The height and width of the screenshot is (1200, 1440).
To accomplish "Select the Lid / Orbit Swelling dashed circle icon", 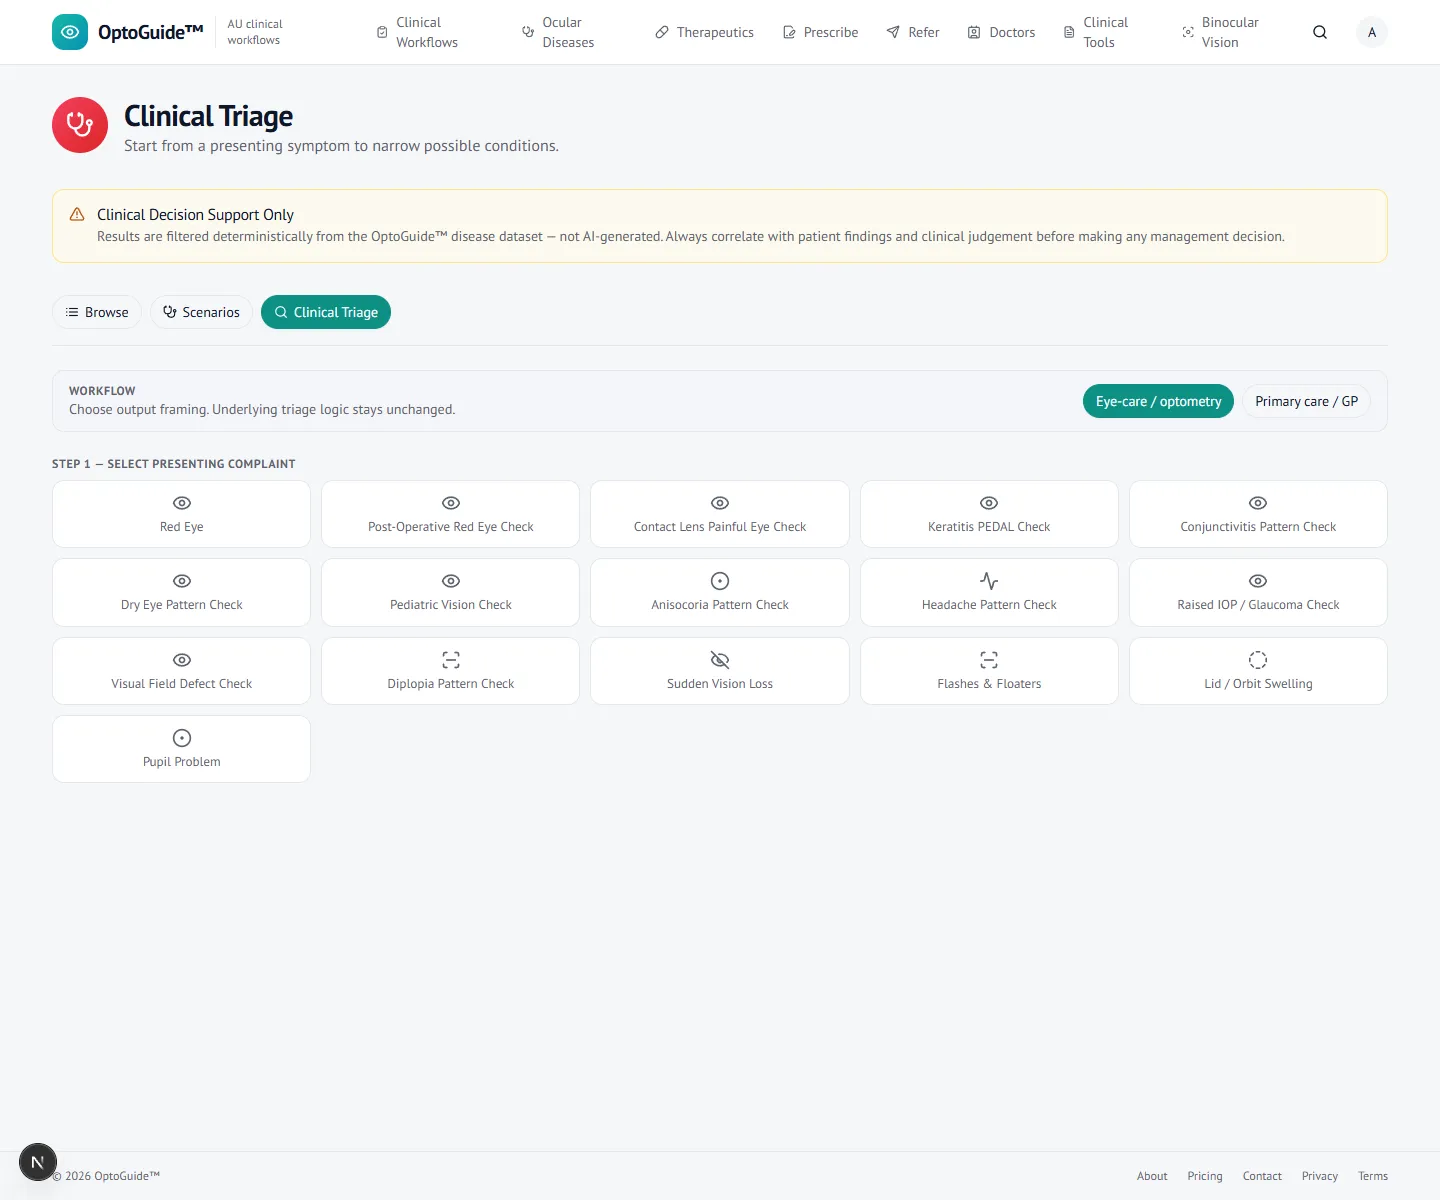I will point(1258,660).
